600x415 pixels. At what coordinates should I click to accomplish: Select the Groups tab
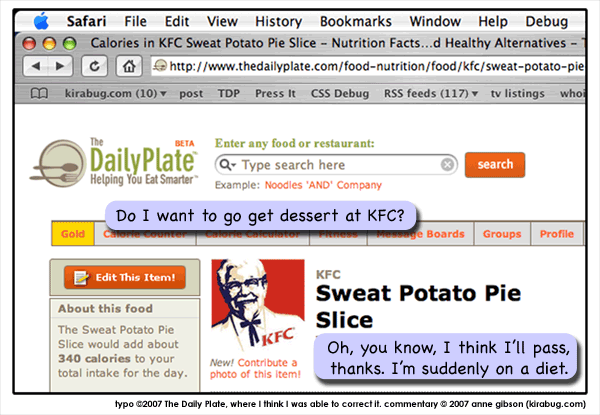pos(502,234)
